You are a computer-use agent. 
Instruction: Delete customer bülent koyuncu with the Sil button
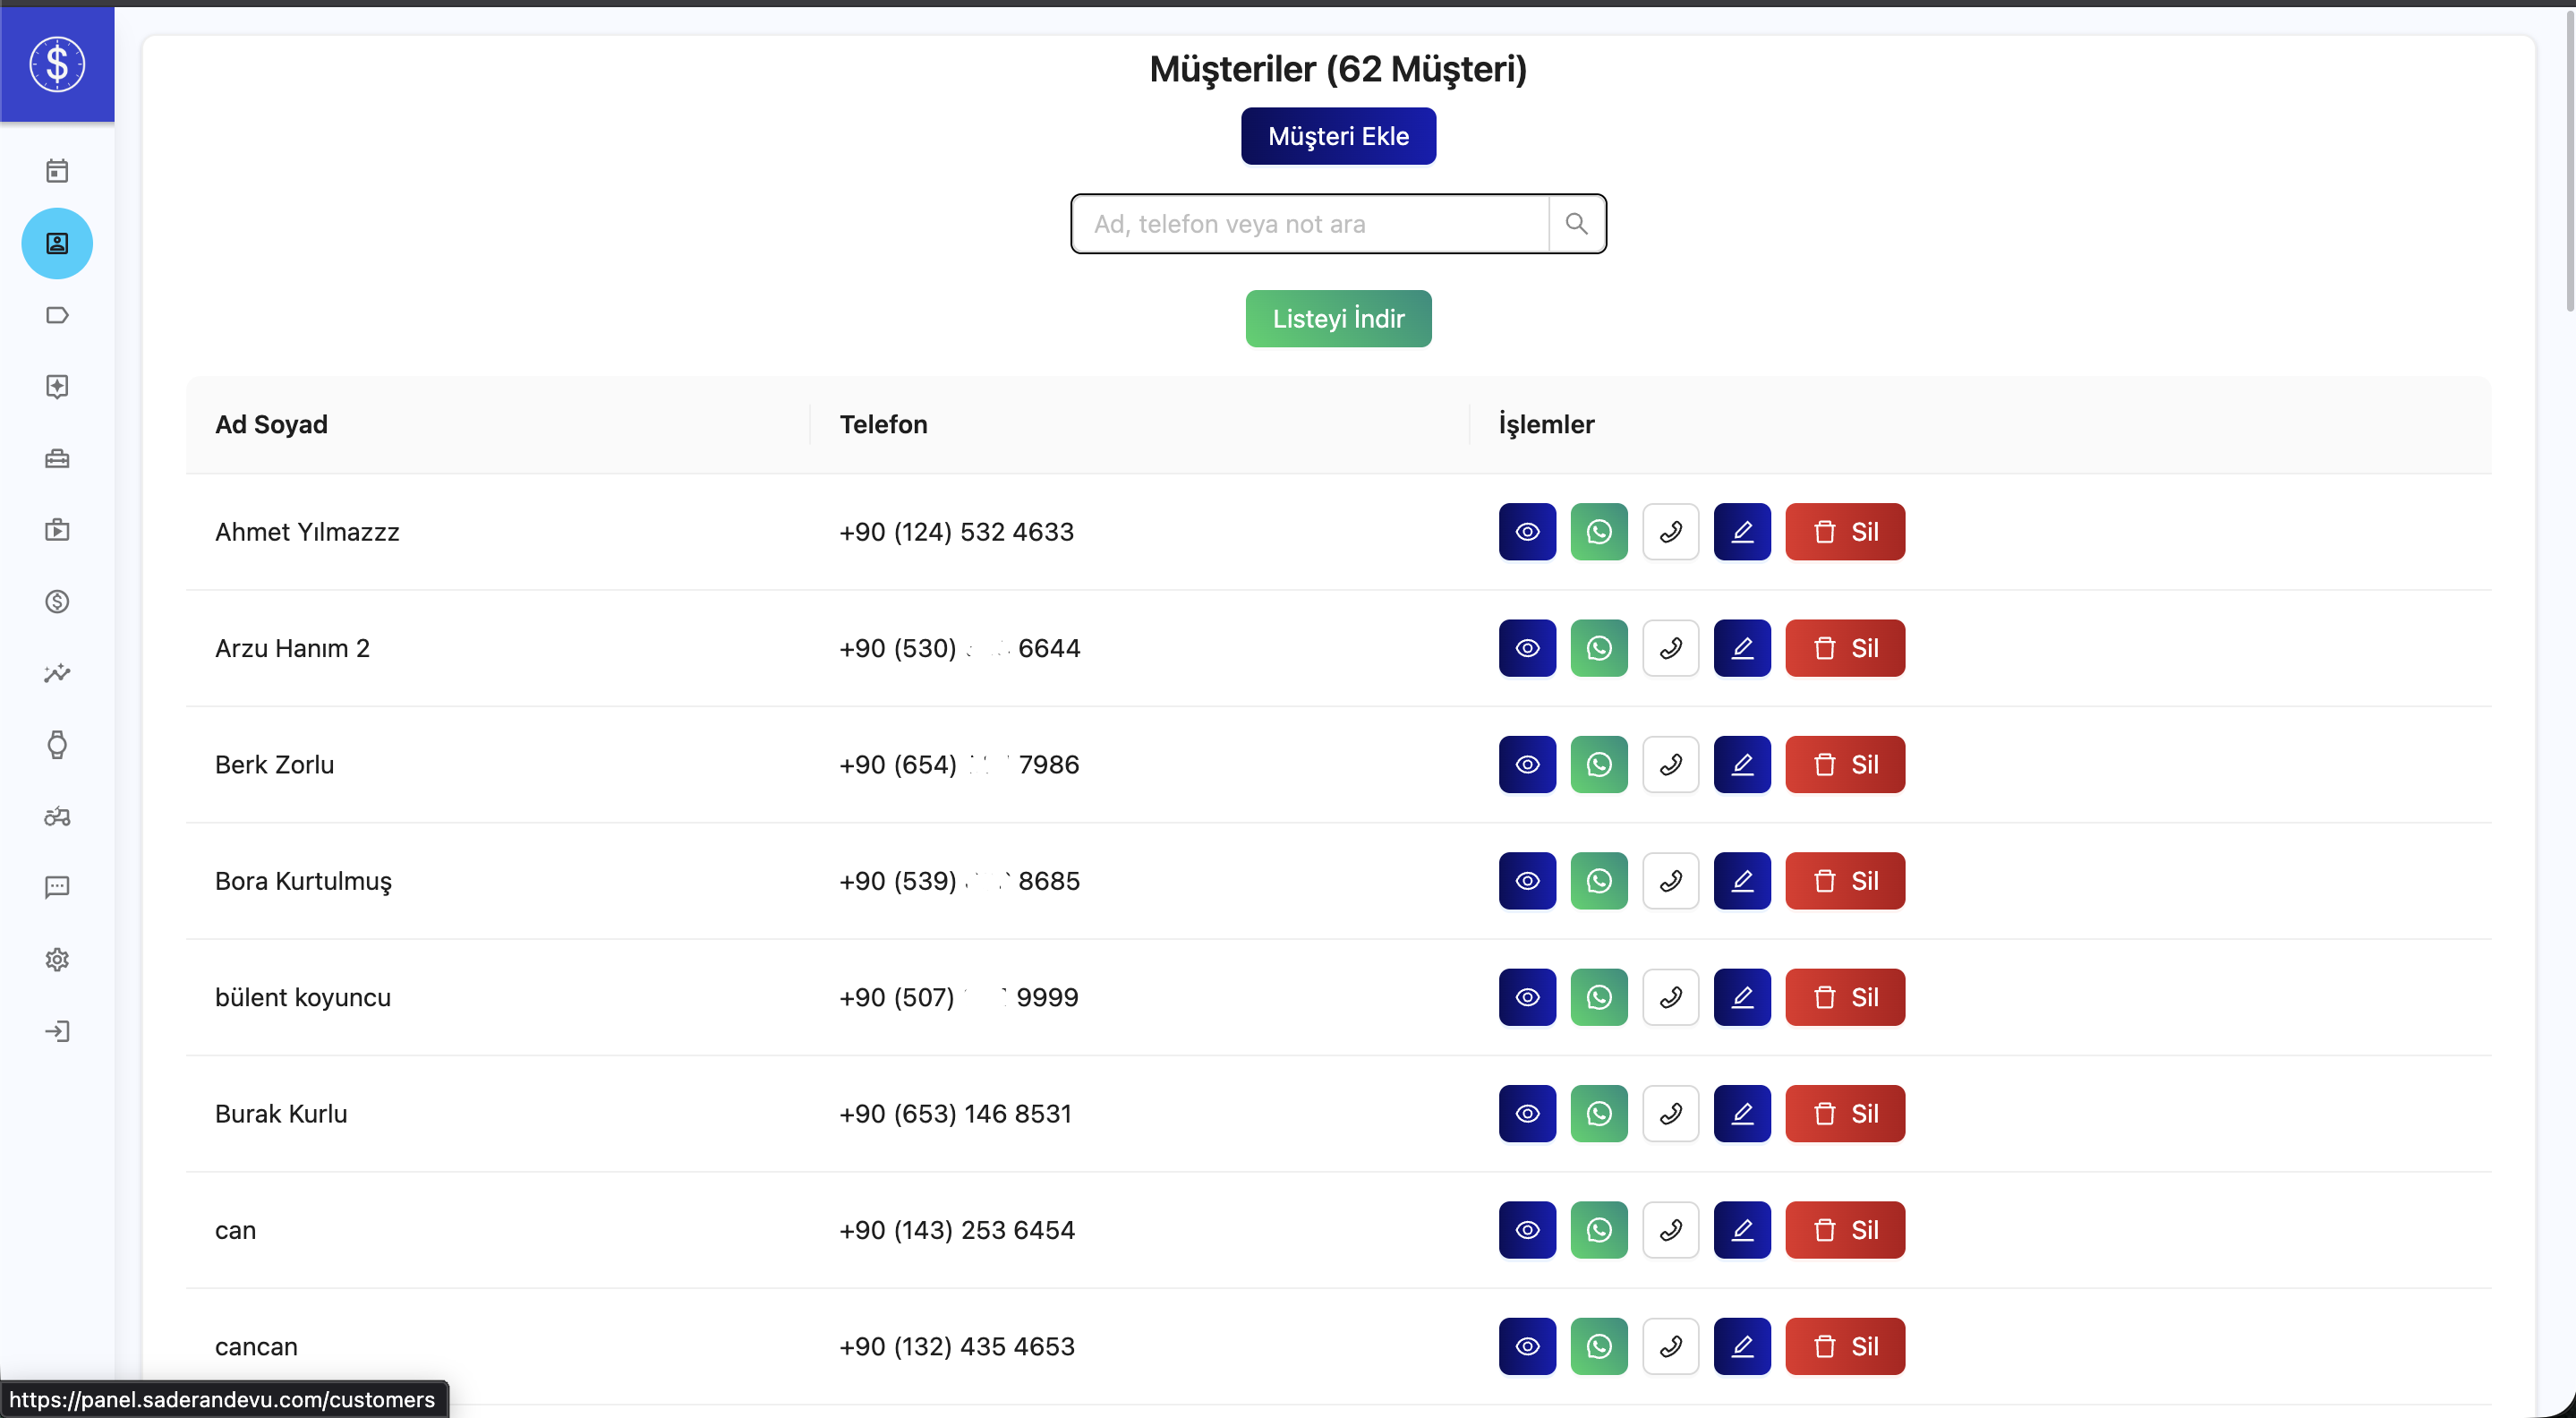pyautogui.click(x=1844, y=997)
